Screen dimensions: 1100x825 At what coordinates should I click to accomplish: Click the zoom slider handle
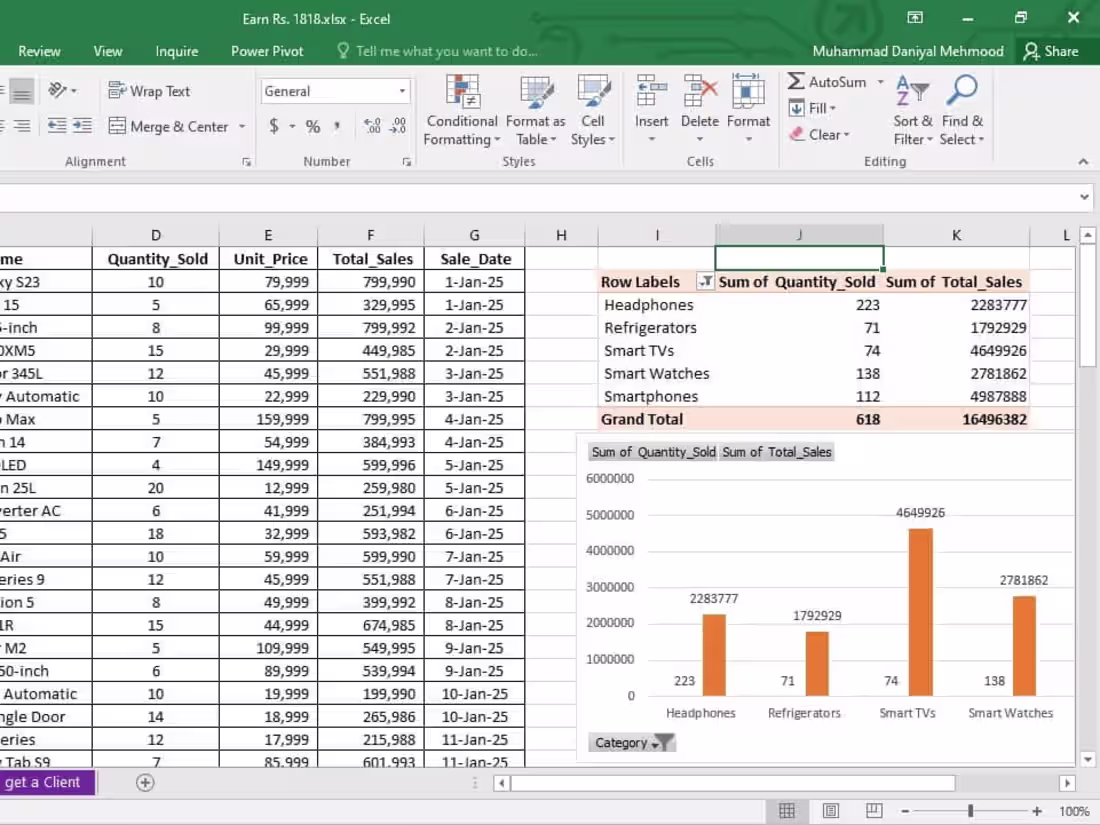(971, 811)
